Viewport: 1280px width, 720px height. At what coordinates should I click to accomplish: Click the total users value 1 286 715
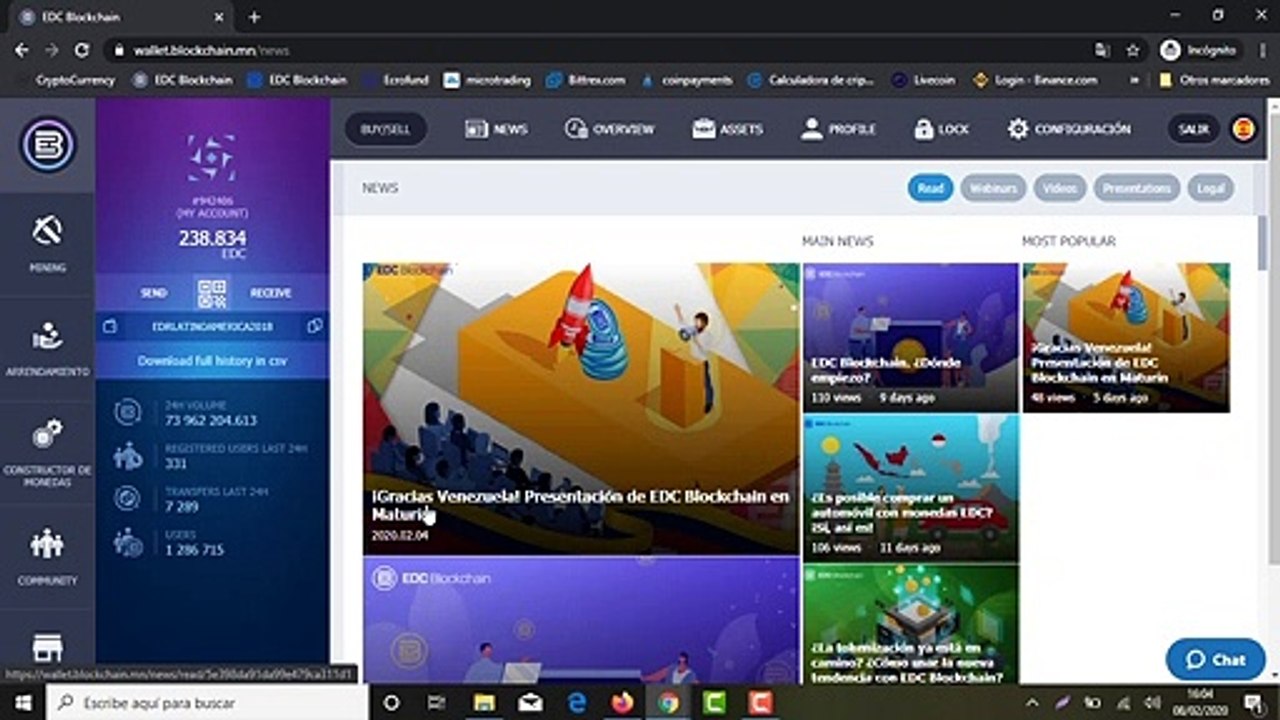coord(194,550)
